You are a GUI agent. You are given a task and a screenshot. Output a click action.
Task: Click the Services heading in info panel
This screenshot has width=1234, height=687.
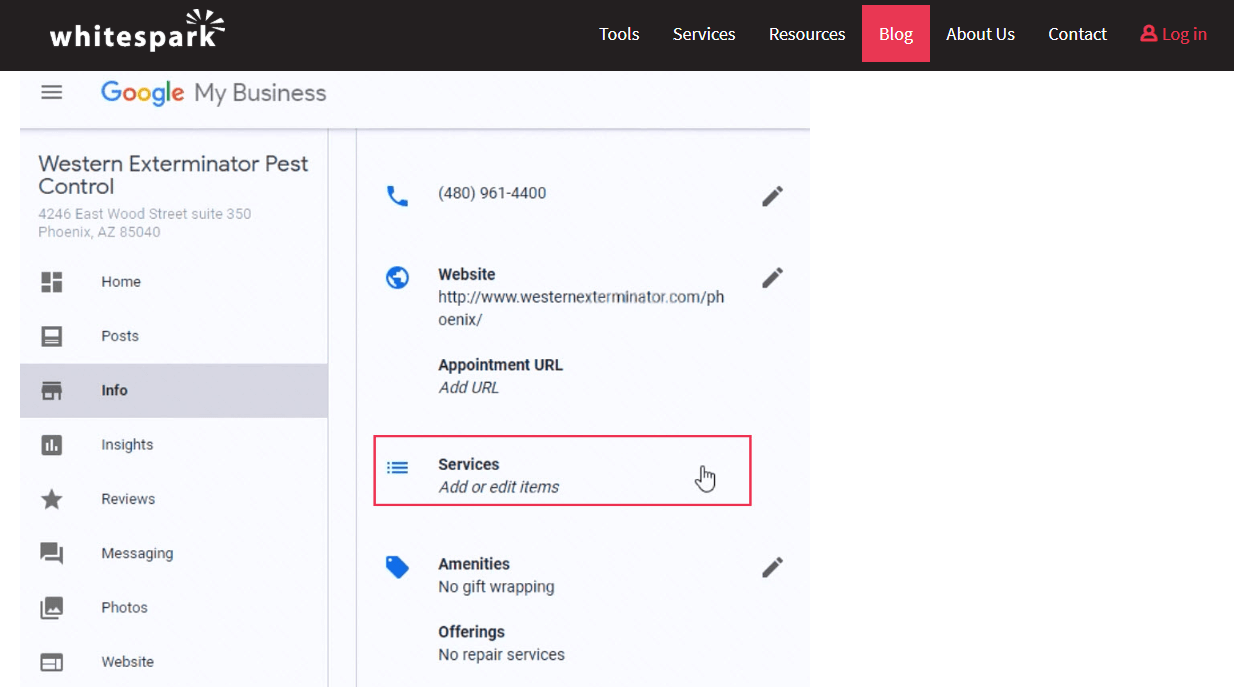tap(469, 464)
